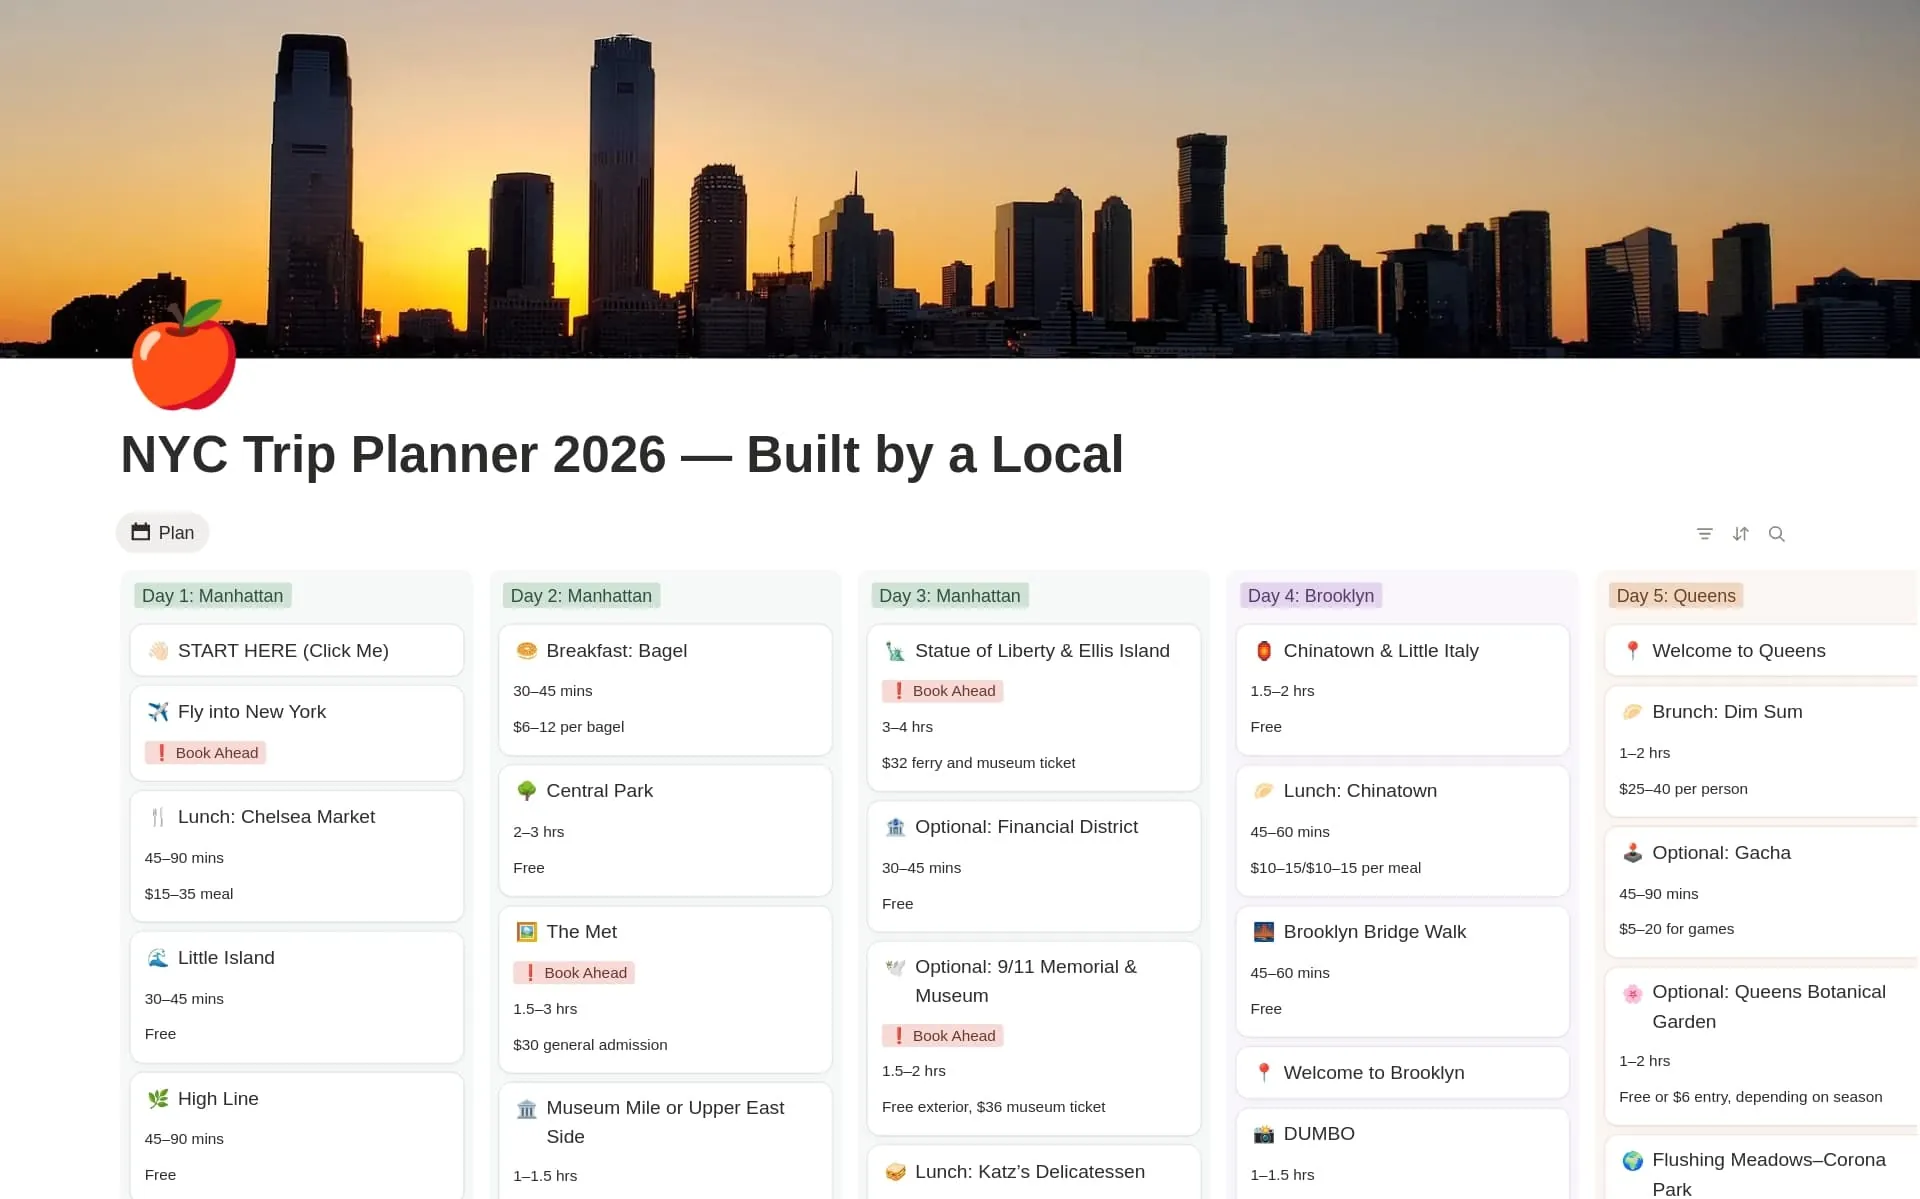
Task: Click '$30 general admission' on The Met
Action: click(x=590, y=1045)
